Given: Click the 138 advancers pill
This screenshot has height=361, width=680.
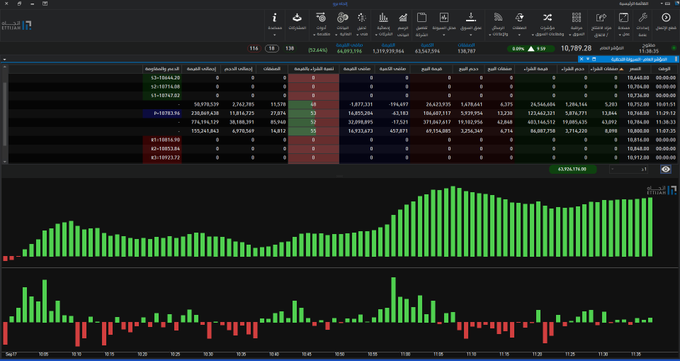Looking at the screenshot, I should click(290, 49).
